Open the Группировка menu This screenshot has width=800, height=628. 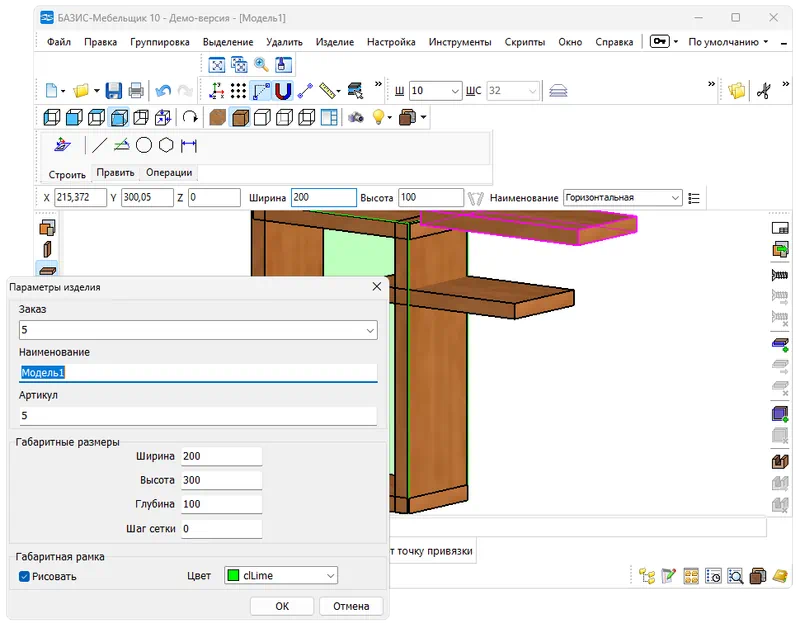coord(160,42)
